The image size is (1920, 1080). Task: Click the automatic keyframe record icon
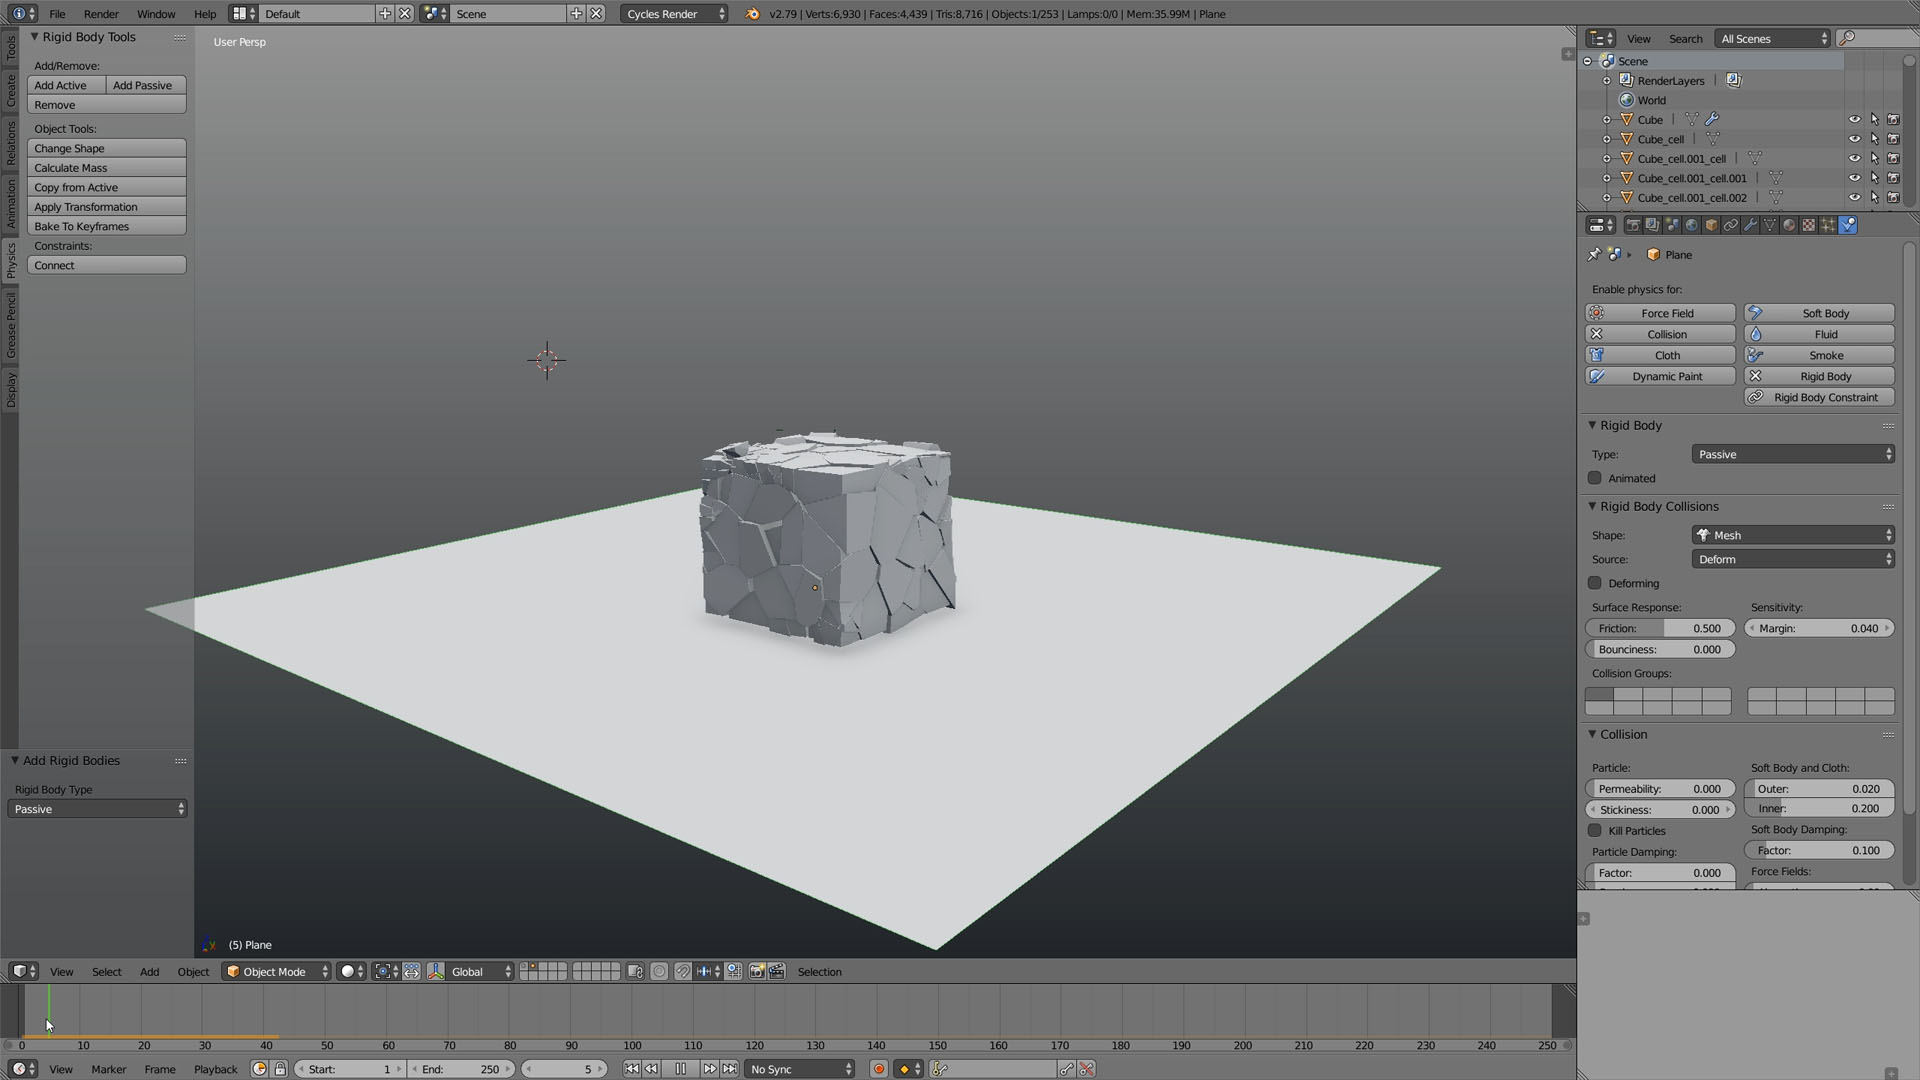click(x=879, y=1069)
